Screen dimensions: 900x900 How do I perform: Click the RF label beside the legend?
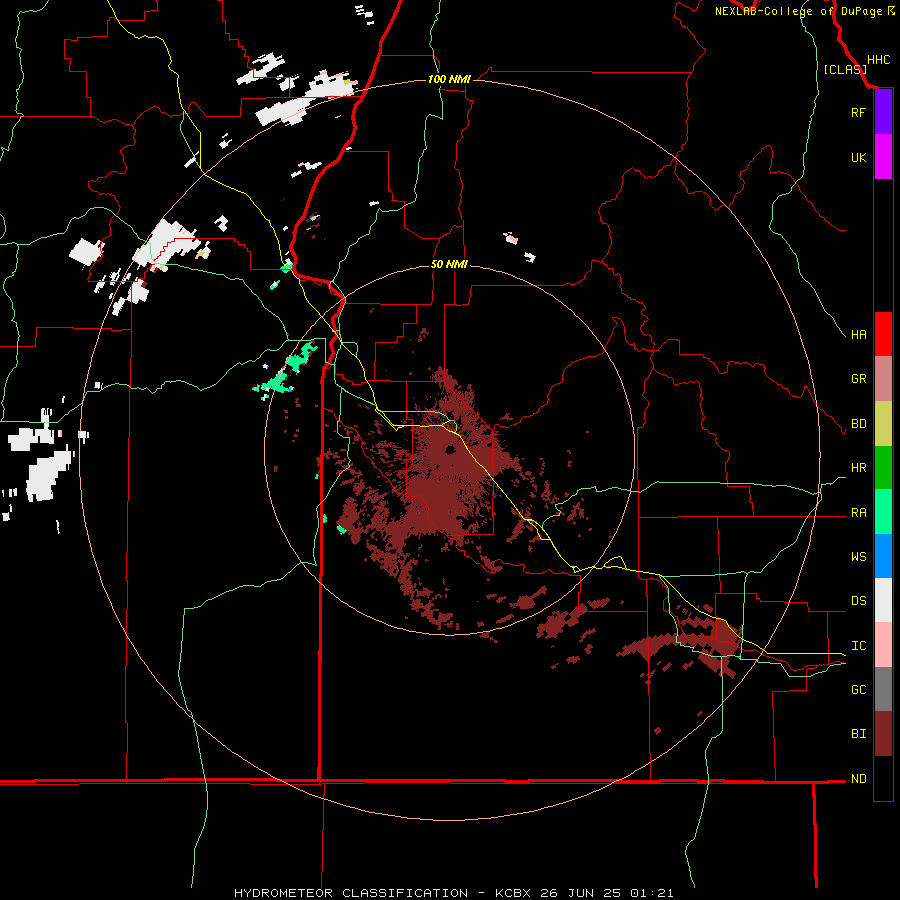point(858,112)
